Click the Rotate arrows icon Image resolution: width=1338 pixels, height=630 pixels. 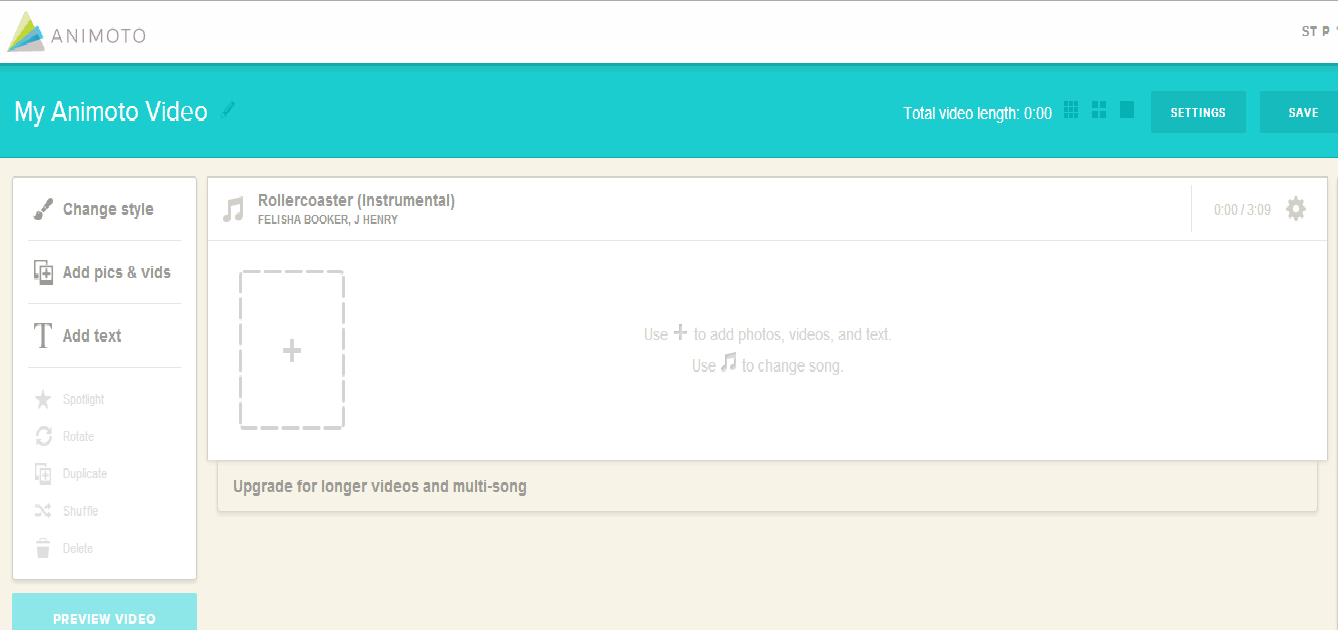click(43, 437)
